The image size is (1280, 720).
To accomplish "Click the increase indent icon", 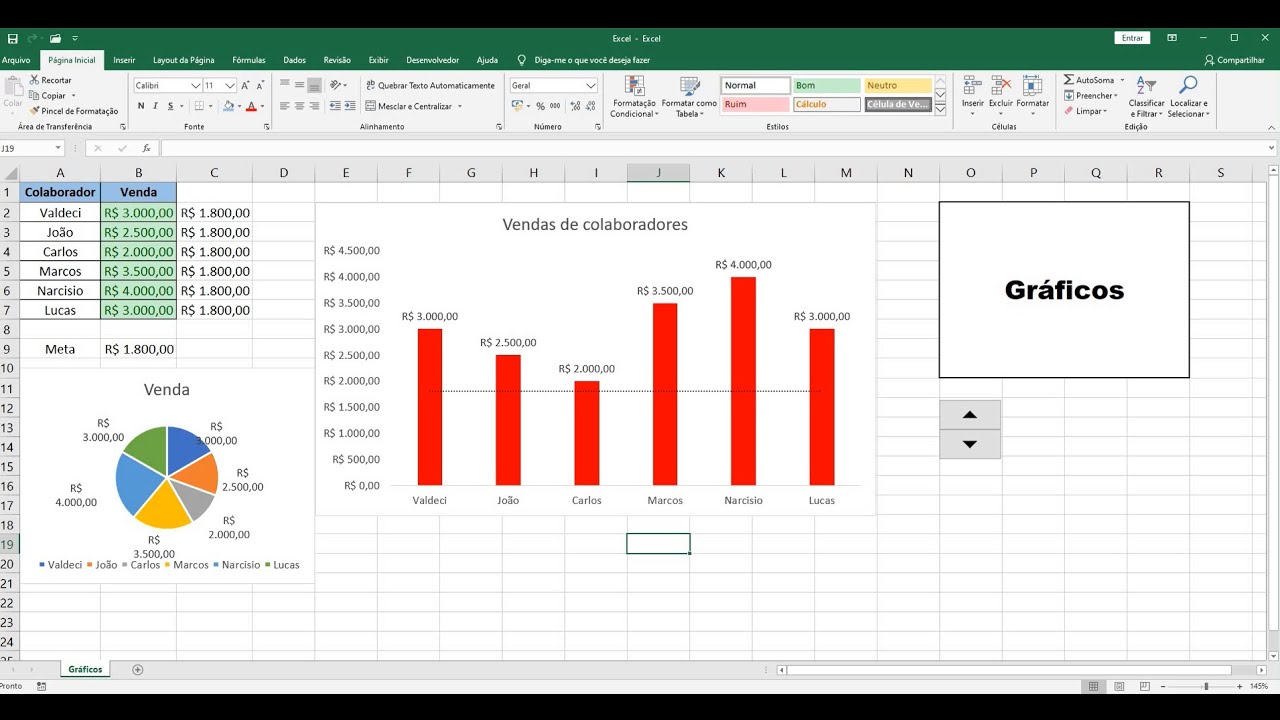I will [350, 106].
